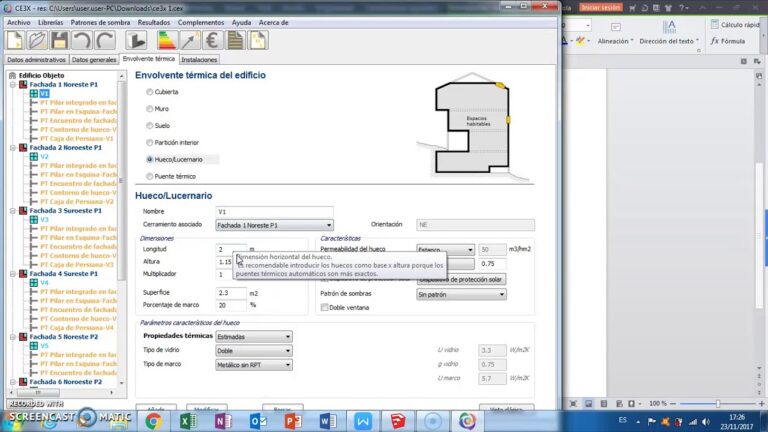
Task: Select the Cubierta radio button
Action: (151, 92)
